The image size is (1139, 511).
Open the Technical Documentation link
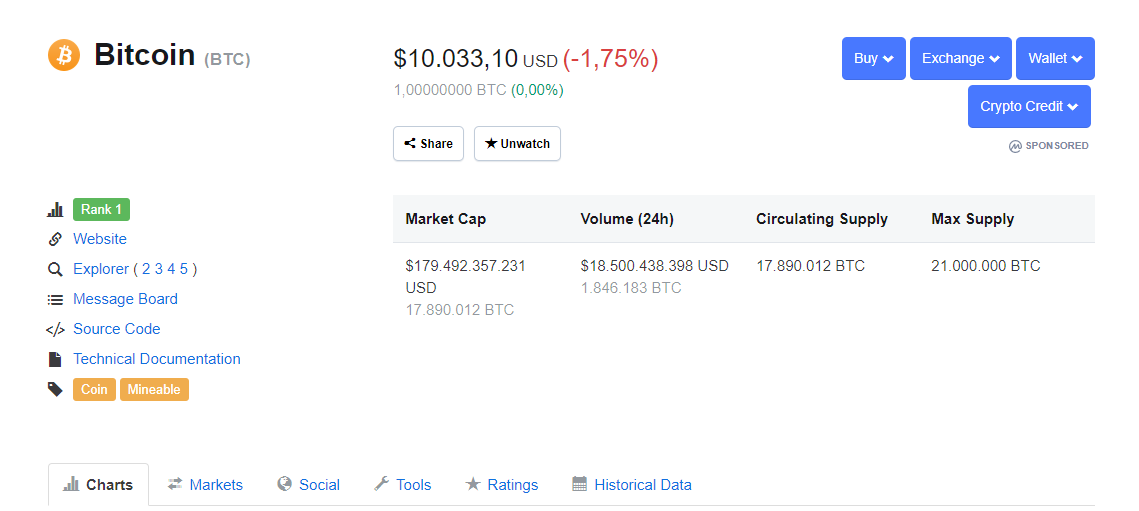[157, 359]
